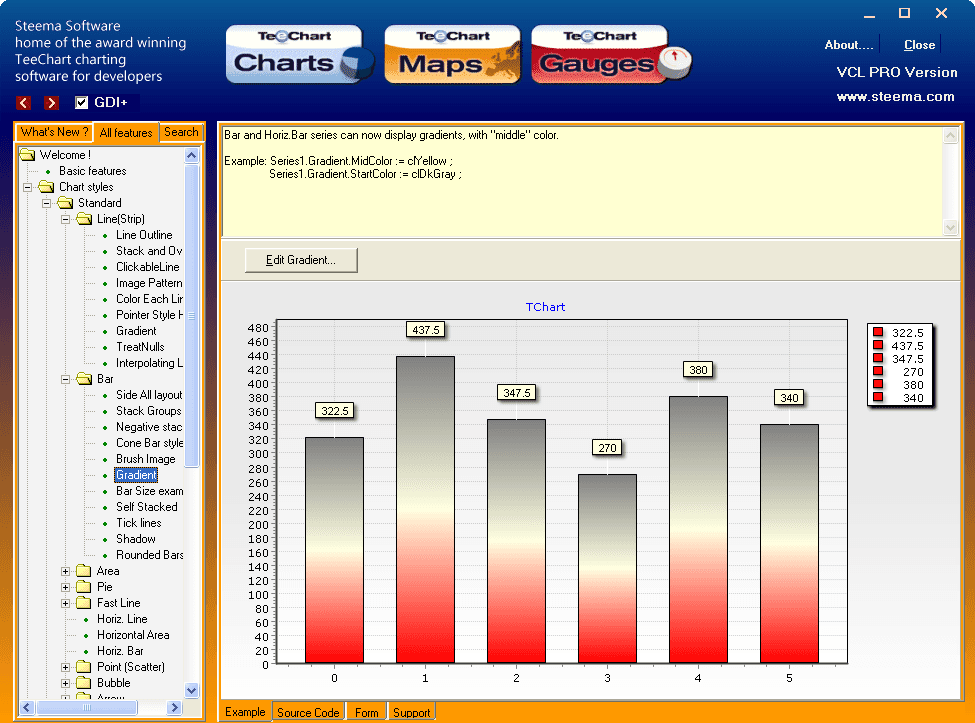Select Gradient item under Line(Strip)

click(136, 331)
